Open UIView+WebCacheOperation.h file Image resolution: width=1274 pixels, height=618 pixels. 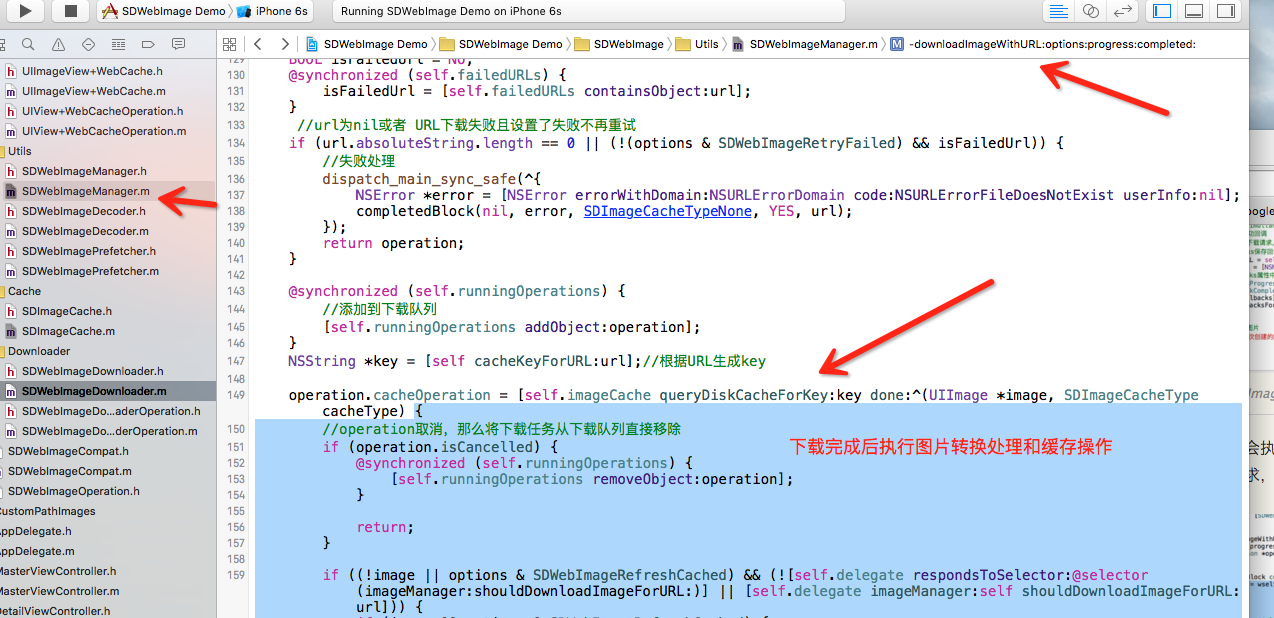pyautogui.click(x=102, y=111)
